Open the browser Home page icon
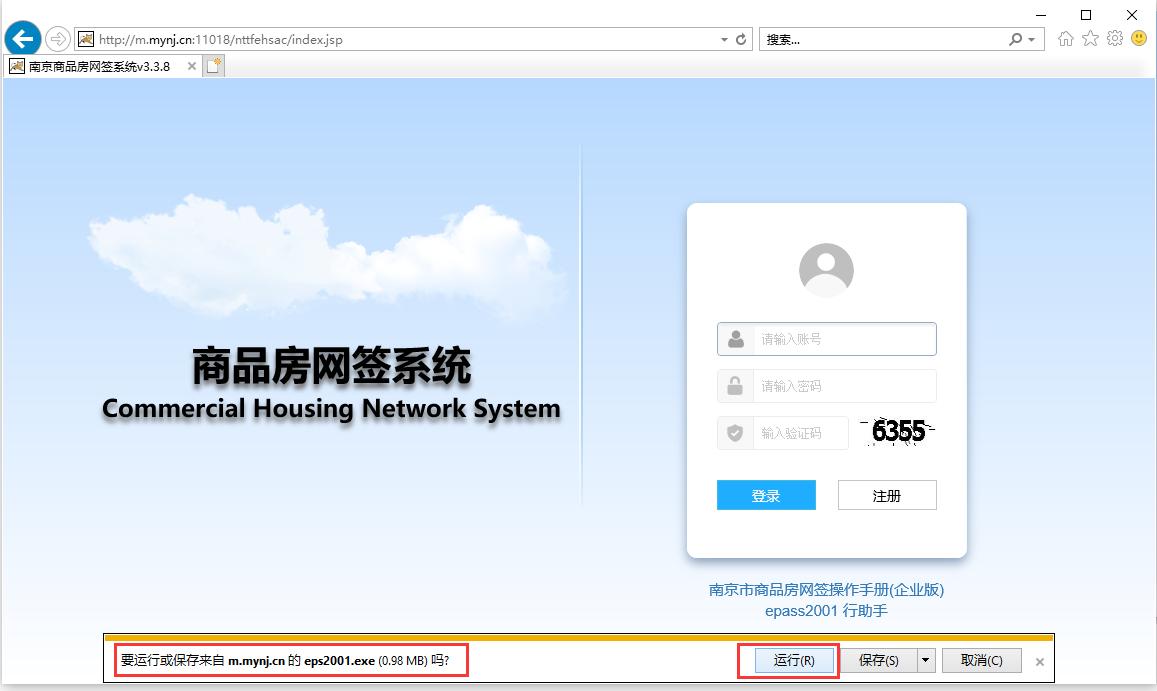The height and width of the screenshot is (691, 1157). pyautogui.click(x=1064, y=38)
